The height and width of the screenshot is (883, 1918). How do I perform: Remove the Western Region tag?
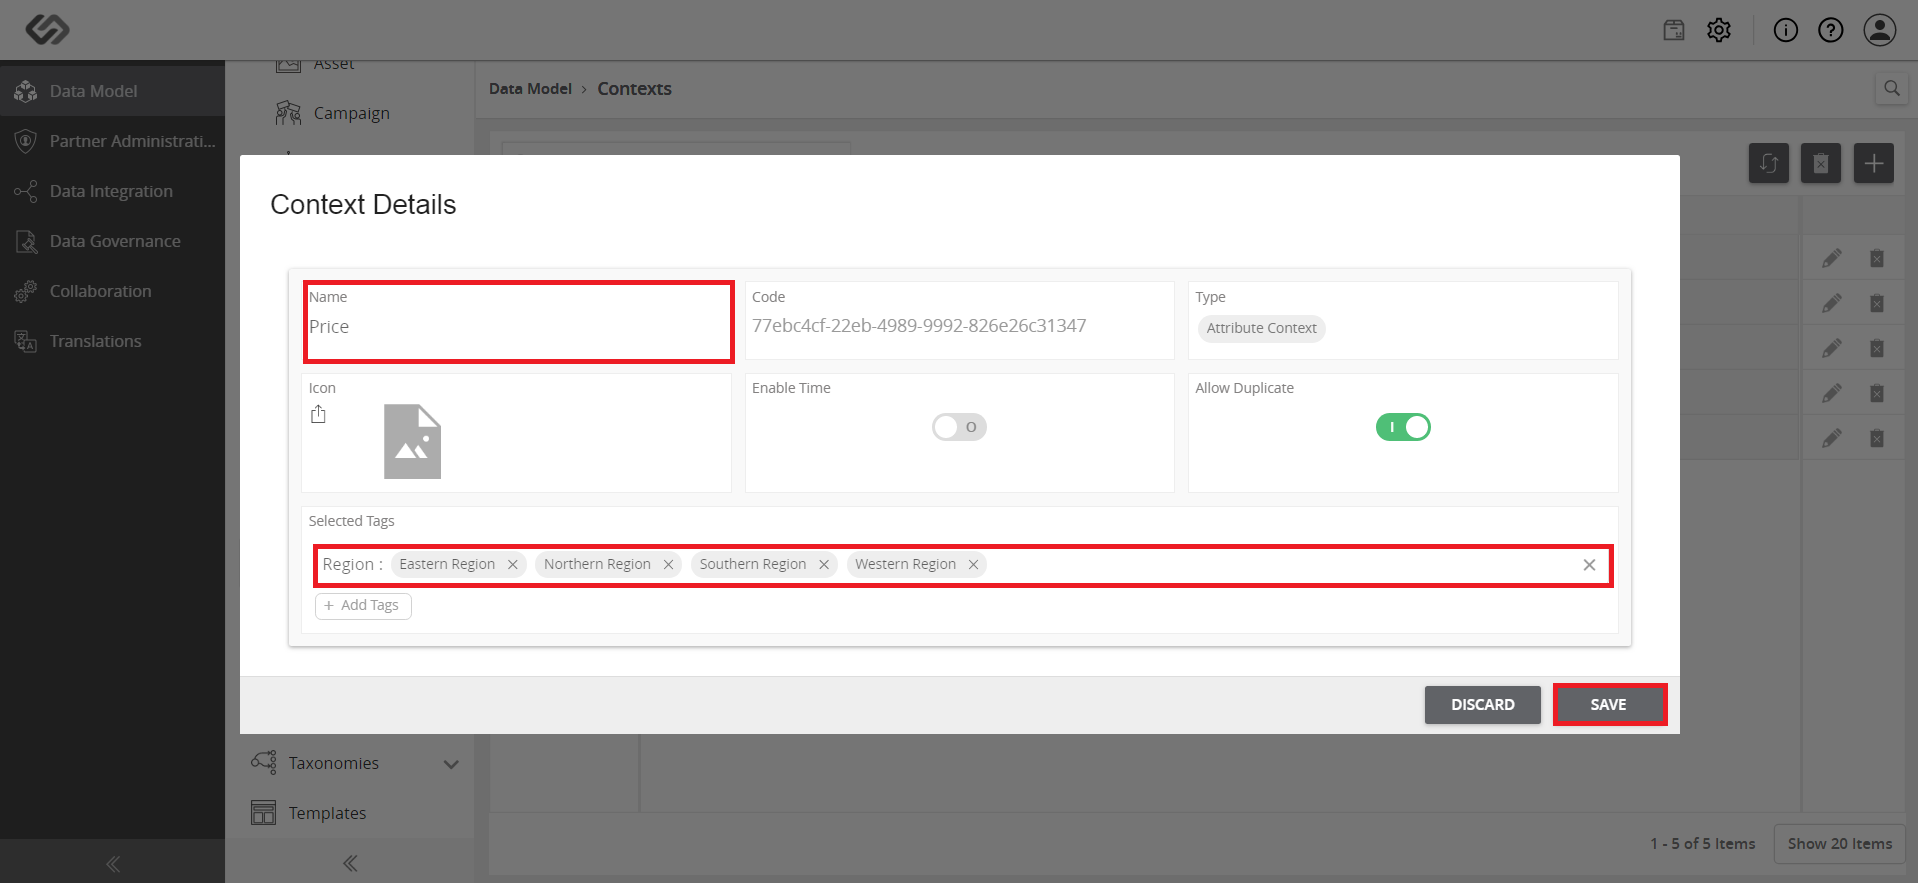point(973,565)
